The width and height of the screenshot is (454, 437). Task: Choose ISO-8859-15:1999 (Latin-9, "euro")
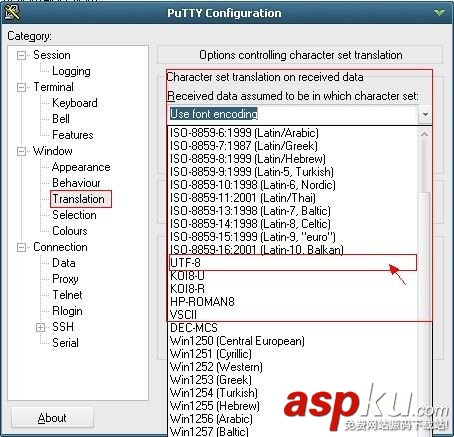[293, 237]
